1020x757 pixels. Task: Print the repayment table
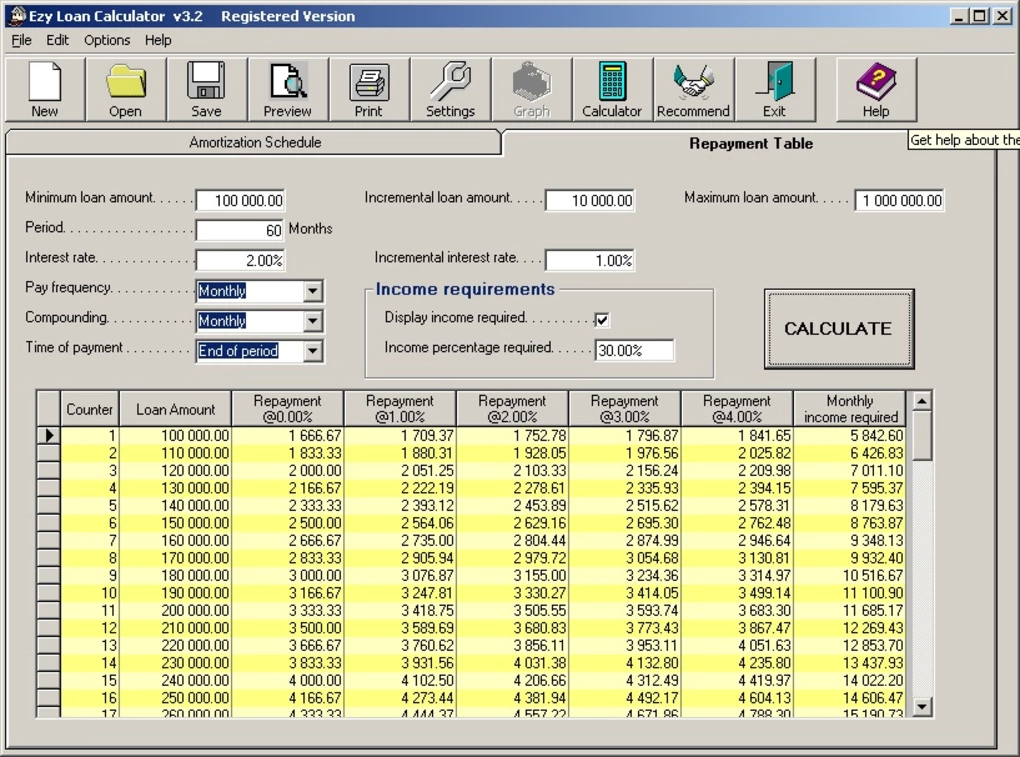click(x=369, y=88)
